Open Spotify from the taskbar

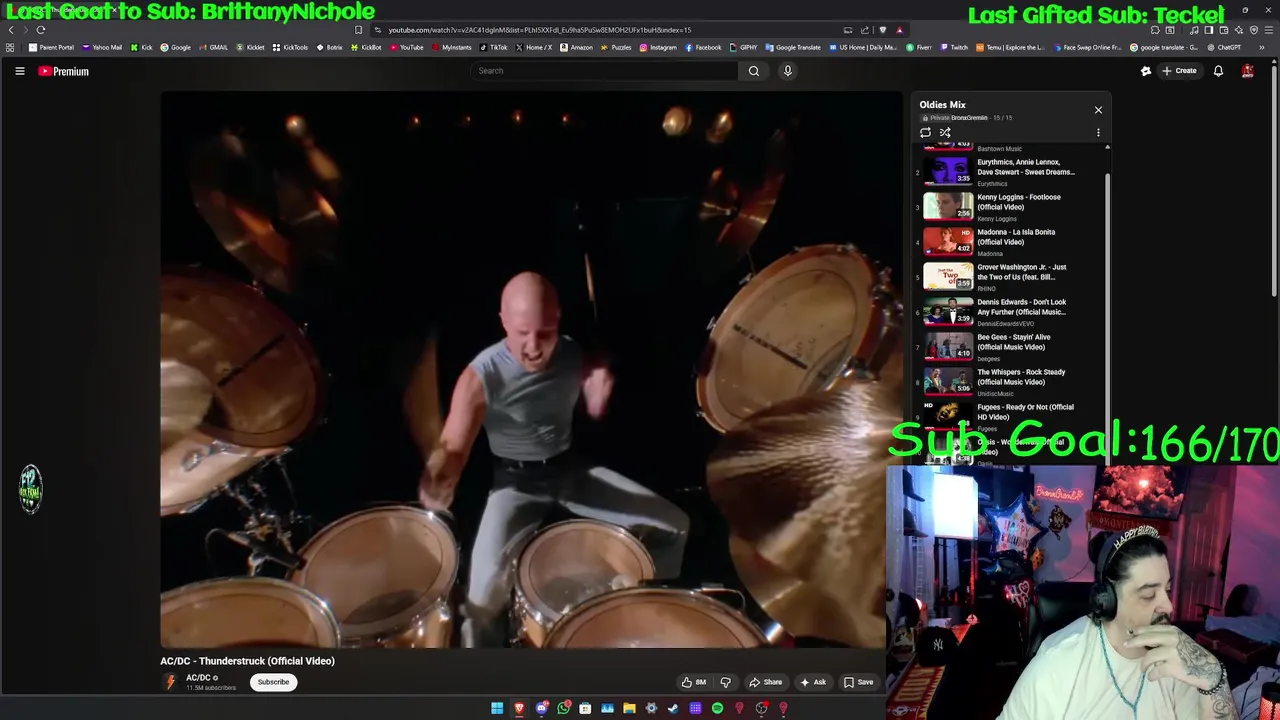click(717, 708)
